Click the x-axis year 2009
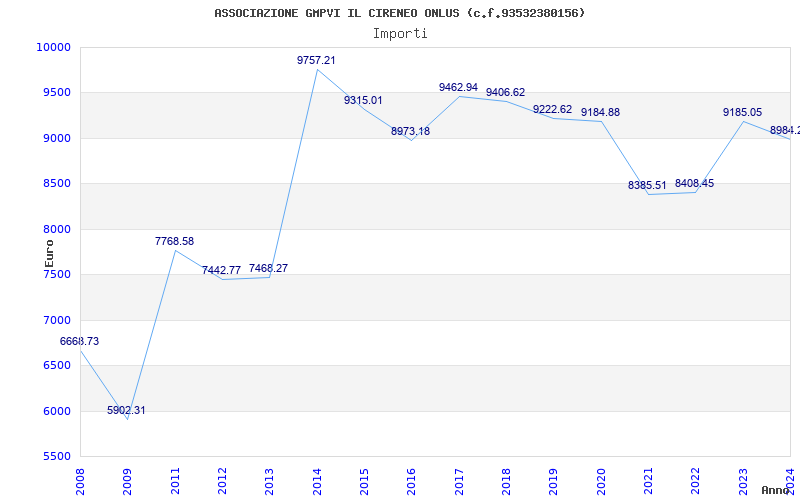 click(128, 482)
